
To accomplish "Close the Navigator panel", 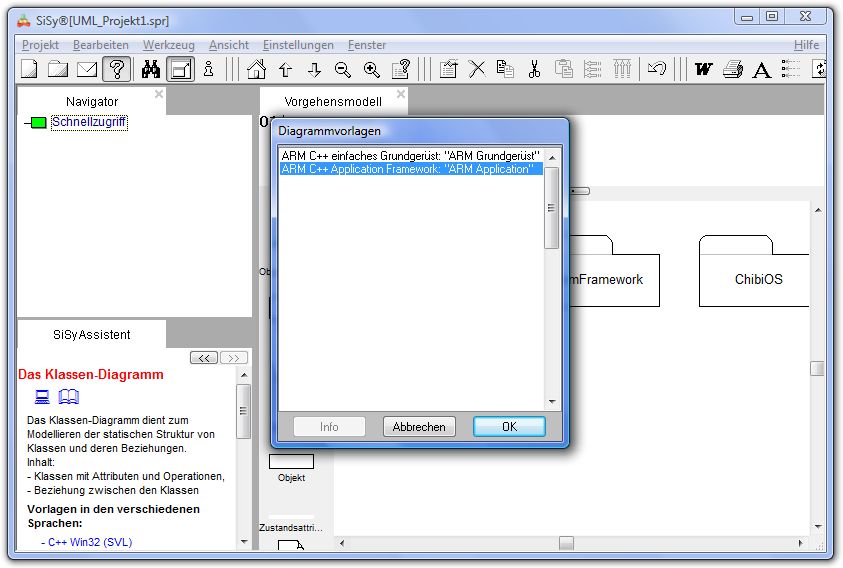I will tap(159, 94).
